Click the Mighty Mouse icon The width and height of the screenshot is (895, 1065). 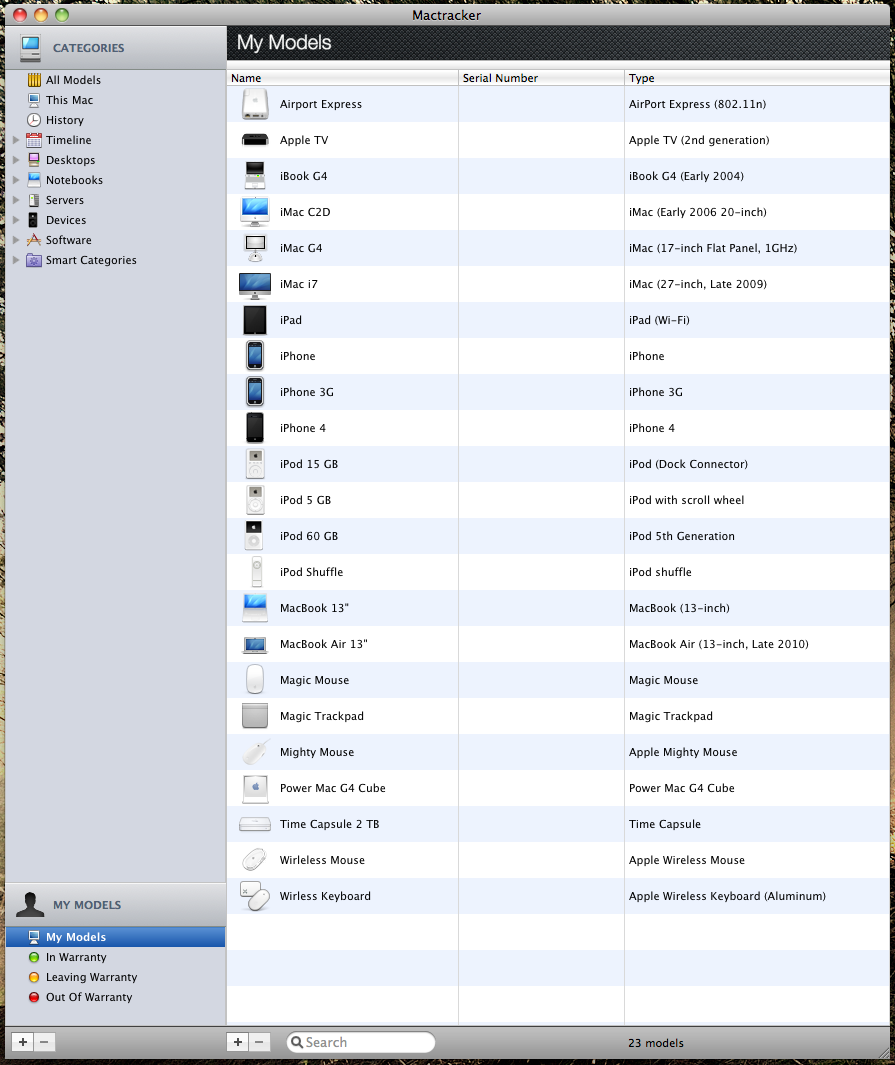tap(255, 752)
